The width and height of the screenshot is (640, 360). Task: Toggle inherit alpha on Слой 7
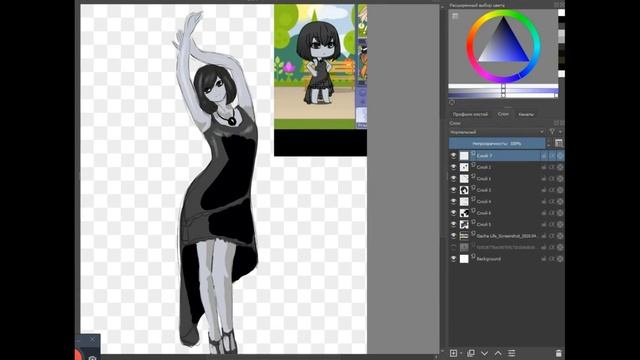pos(552,156)
